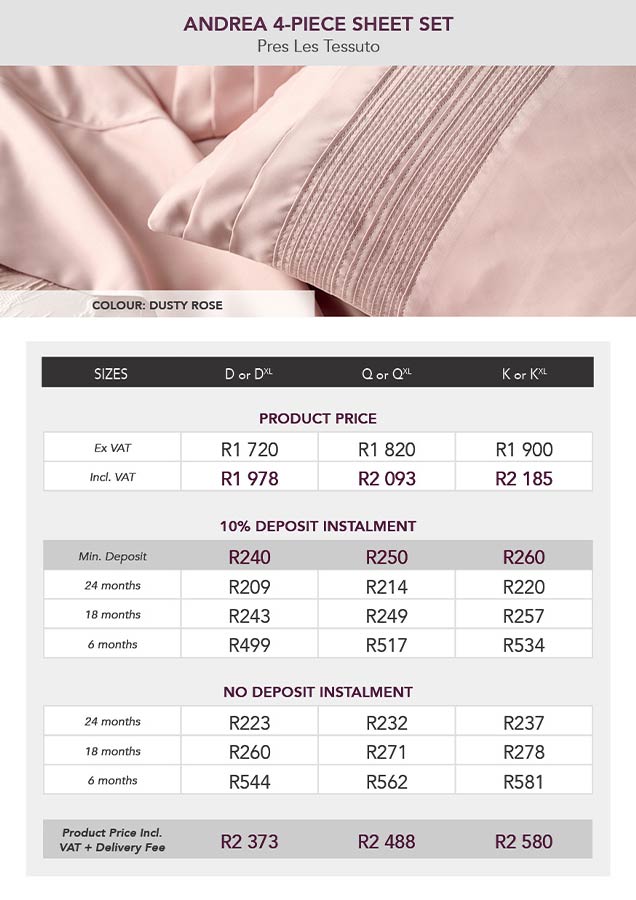
Task: Select the R534 six-month deposit instalment
Action: [524, 645]
